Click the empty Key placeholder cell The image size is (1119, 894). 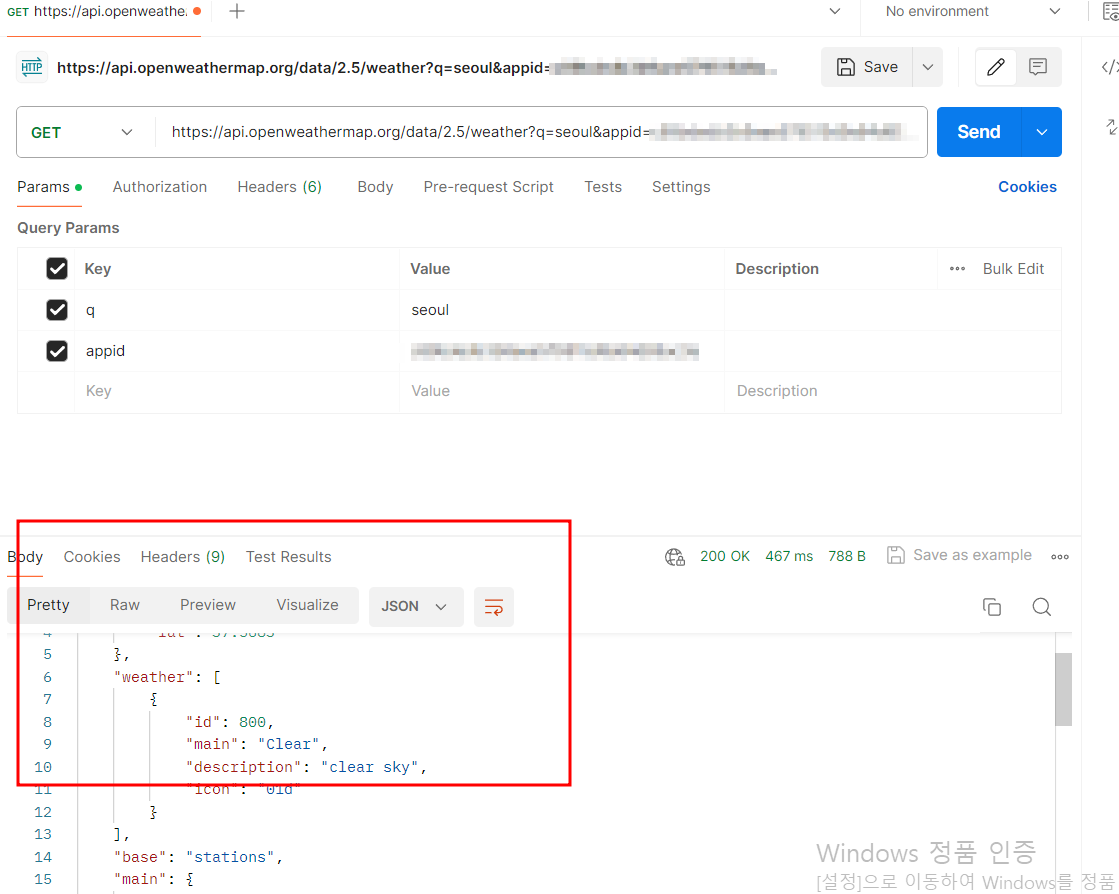coord(236,392)
